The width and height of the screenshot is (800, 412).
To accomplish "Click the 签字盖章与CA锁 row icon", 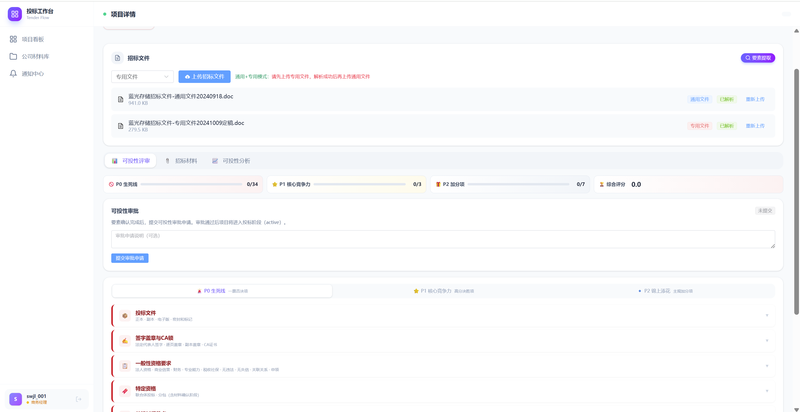I will [124, 341].
